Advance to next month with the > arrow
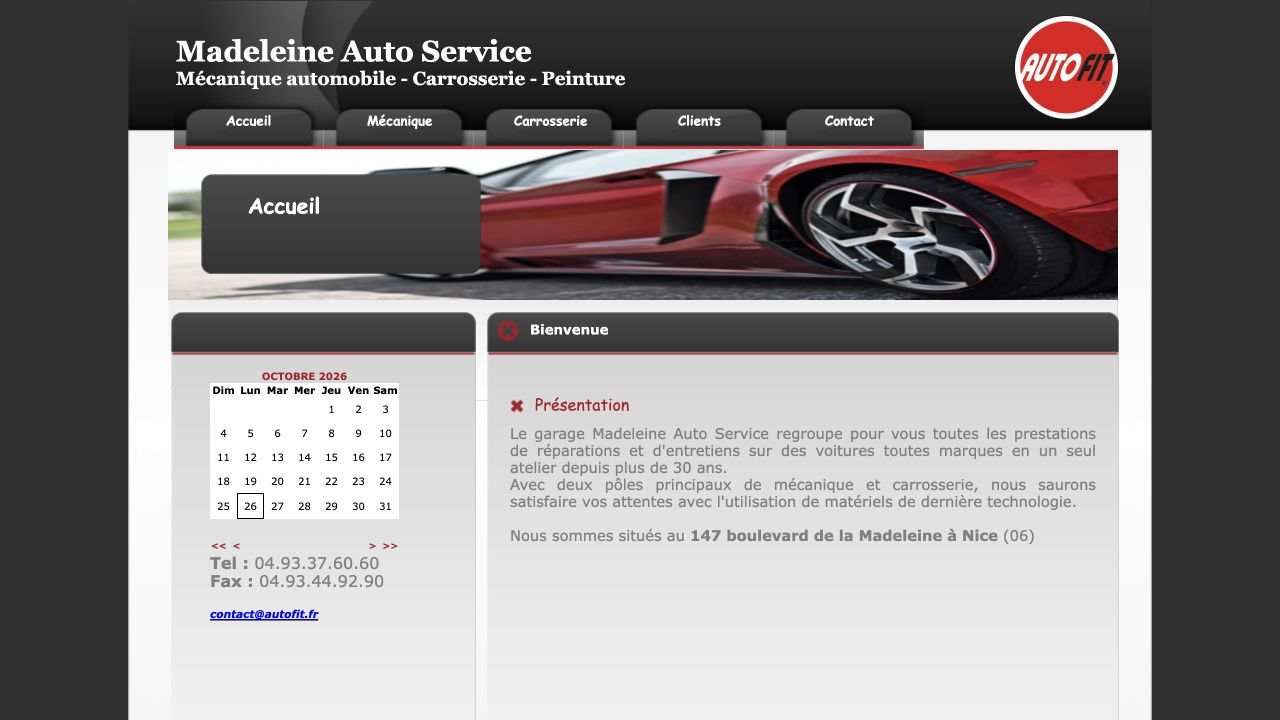Viewport: 1280px width, 720px height. [373, 546]
